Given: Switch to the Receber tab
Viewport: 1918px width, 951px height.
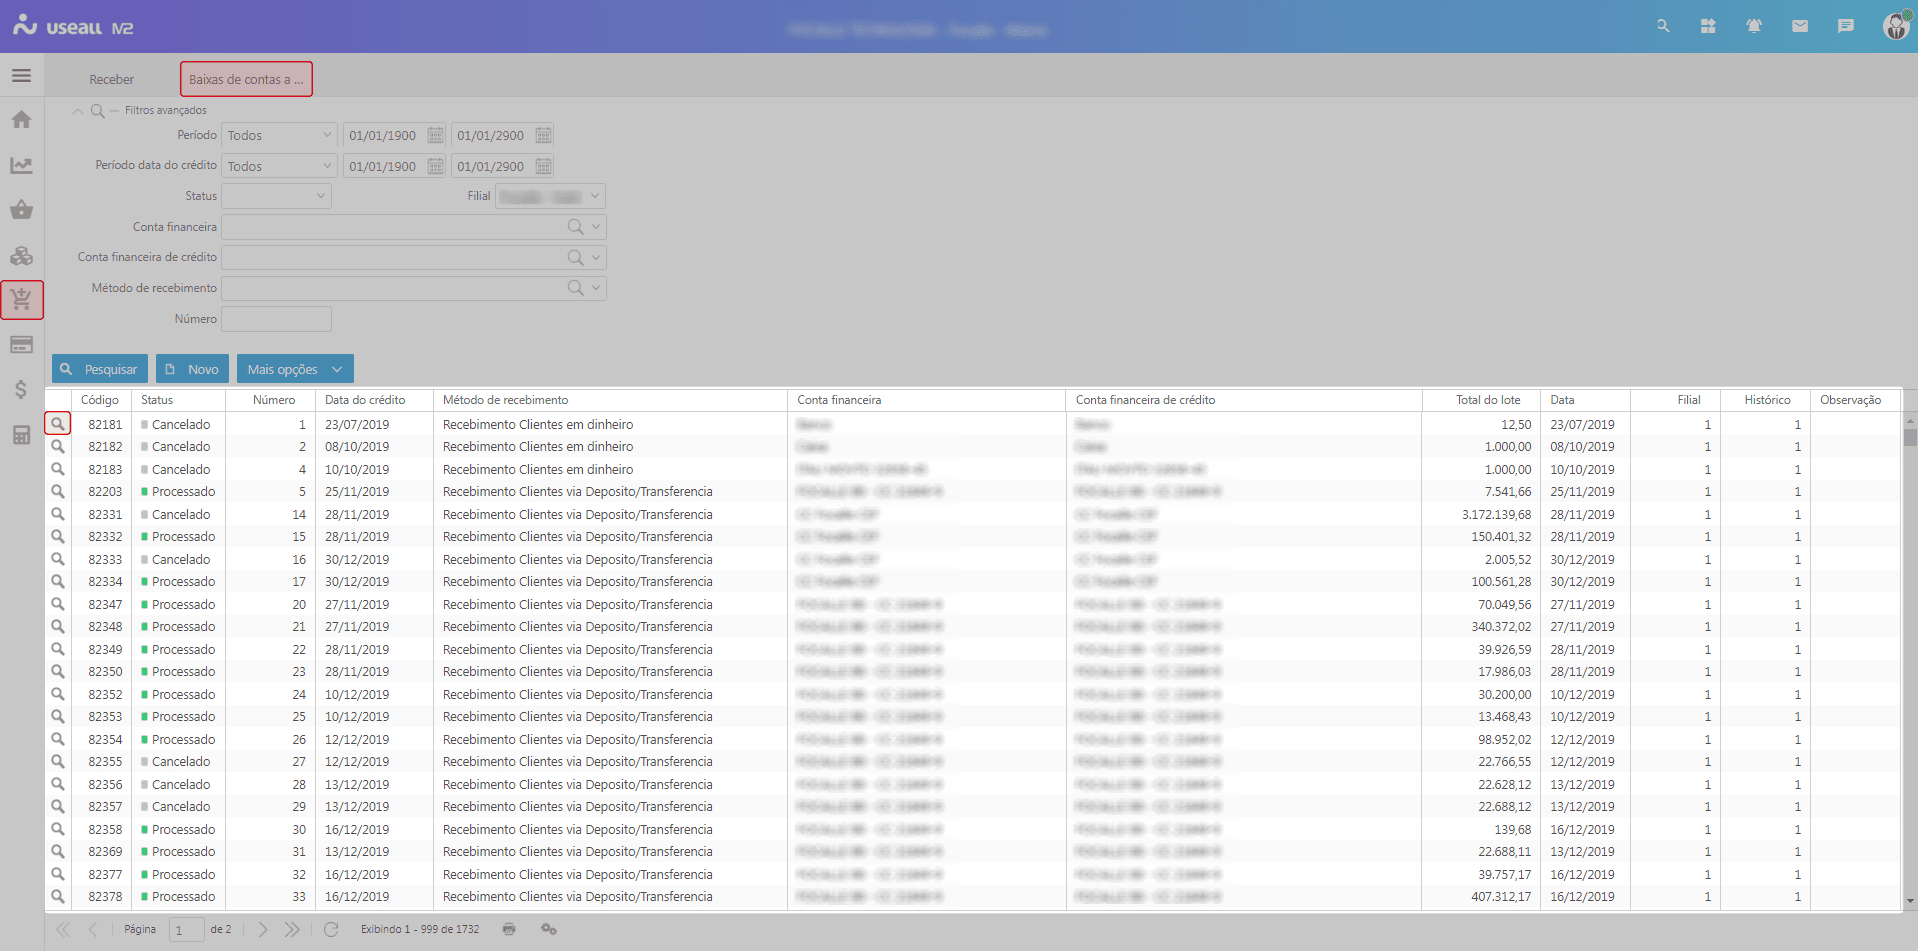Looking at the screenshot, I should pos(111,79).
